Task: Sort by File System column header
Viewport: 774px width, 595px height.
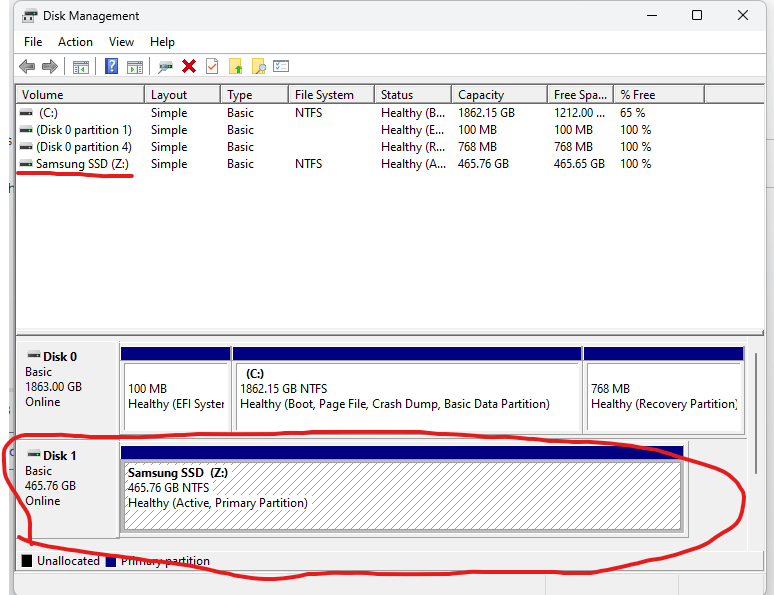Action: tap(332, 95)
